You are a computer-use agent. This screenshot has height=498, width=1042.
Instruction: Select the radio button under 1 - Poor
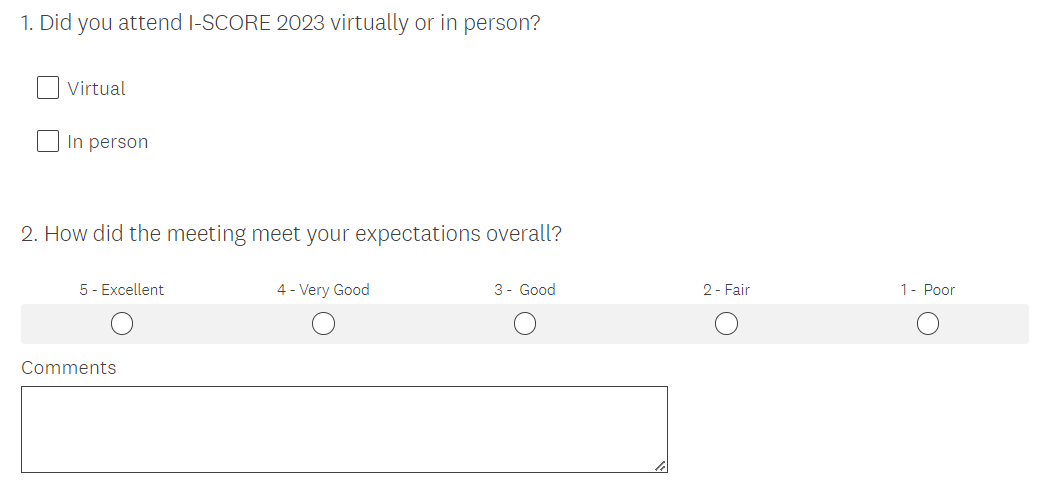[x=928, y=324]
